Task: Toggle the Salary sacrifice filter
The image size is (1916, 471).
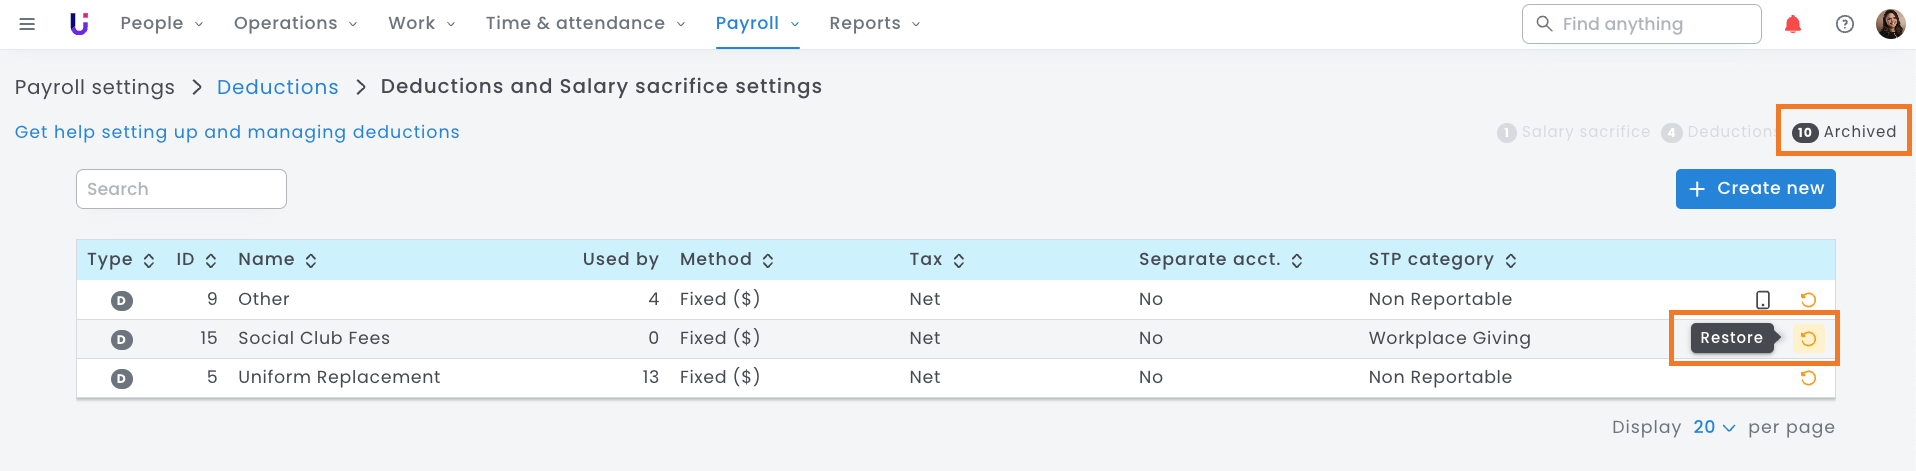Action: click(1573, 132)
